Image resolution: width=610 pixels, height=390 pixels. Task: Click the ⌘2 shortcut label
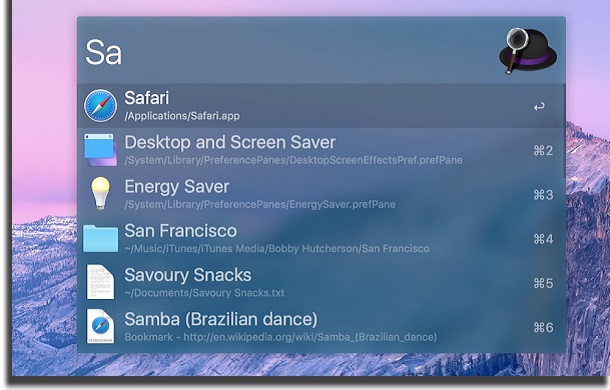coord(543,150)
